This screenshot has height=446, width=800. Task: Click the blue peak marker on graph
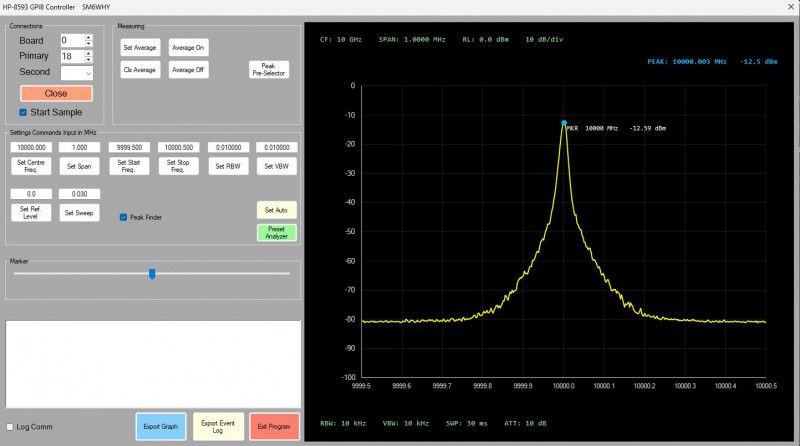pos(564,123)
